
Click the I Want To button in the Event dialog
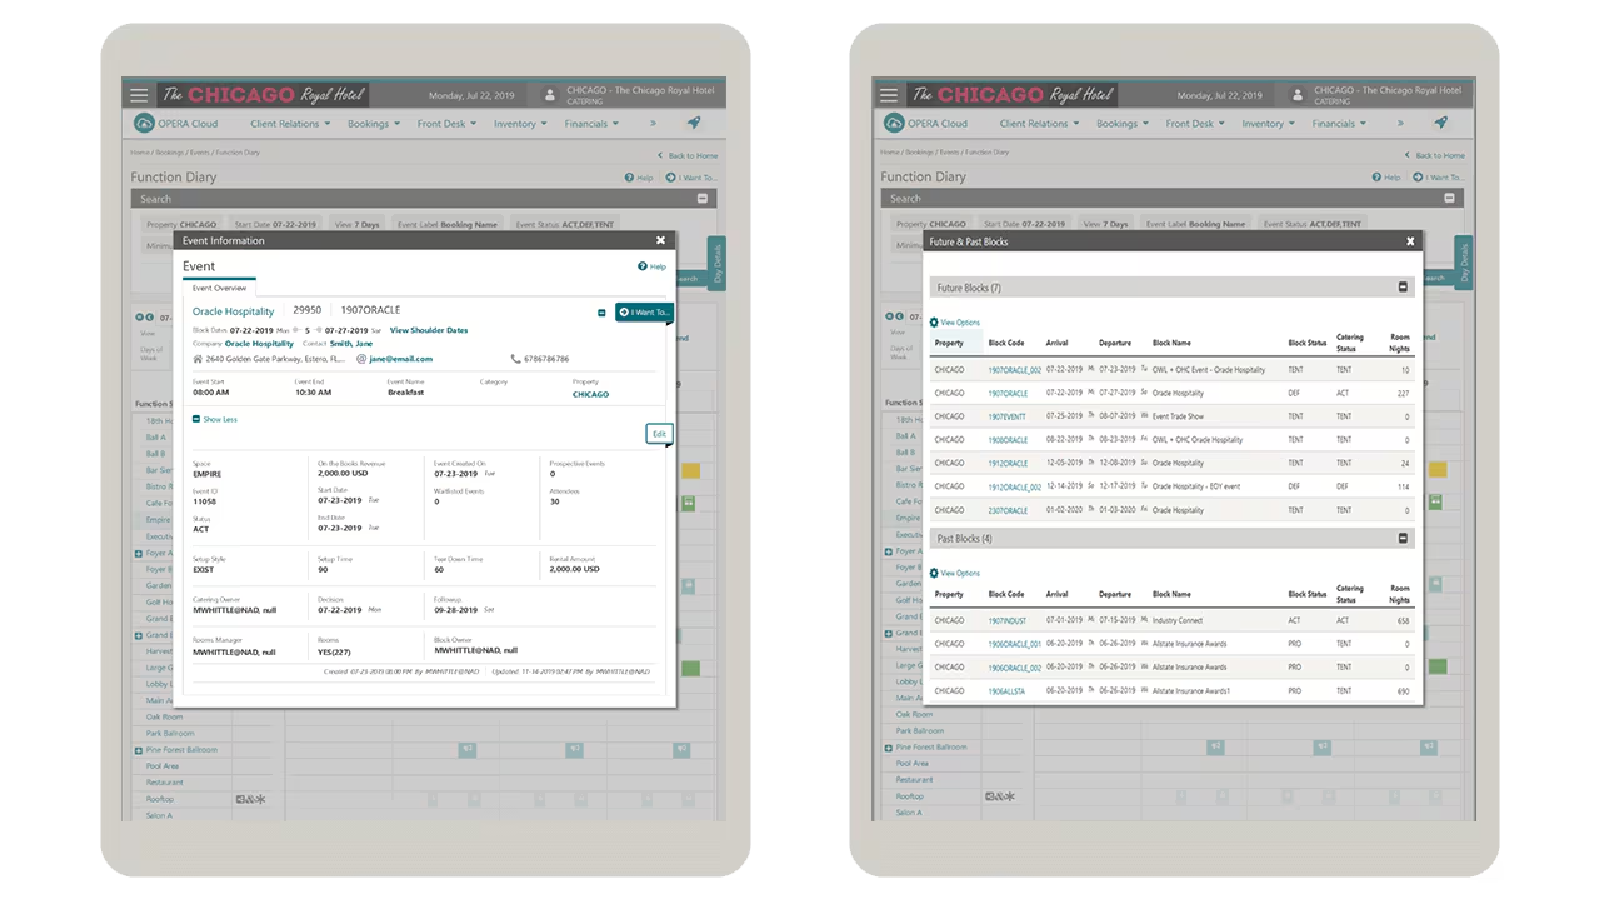(x=643, y=312)
